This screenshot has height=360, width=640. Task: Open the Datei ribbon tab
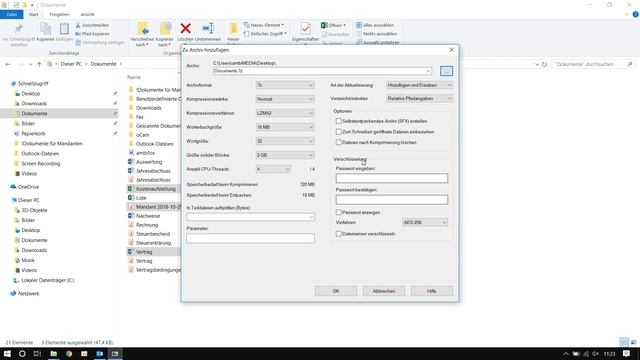coord(11,14)
